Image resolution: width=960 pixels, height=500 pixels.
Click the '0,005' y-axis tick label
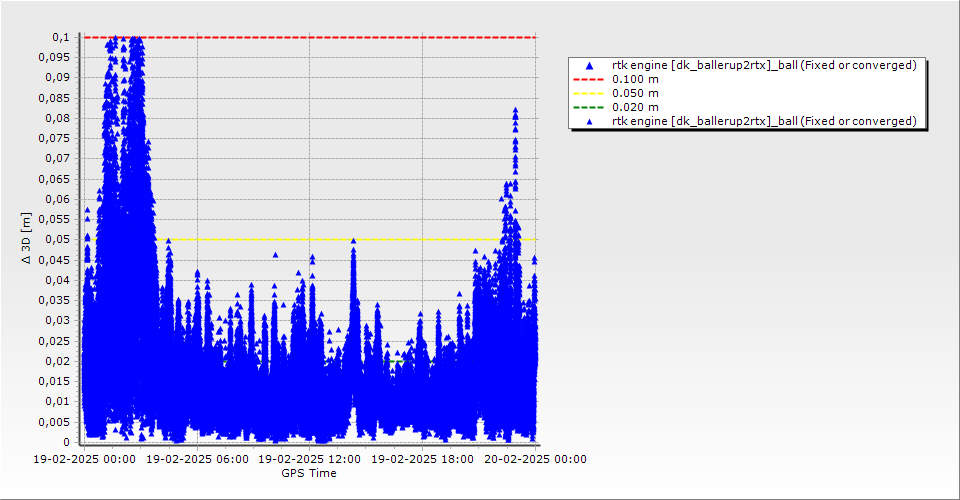tap(55, 422)
